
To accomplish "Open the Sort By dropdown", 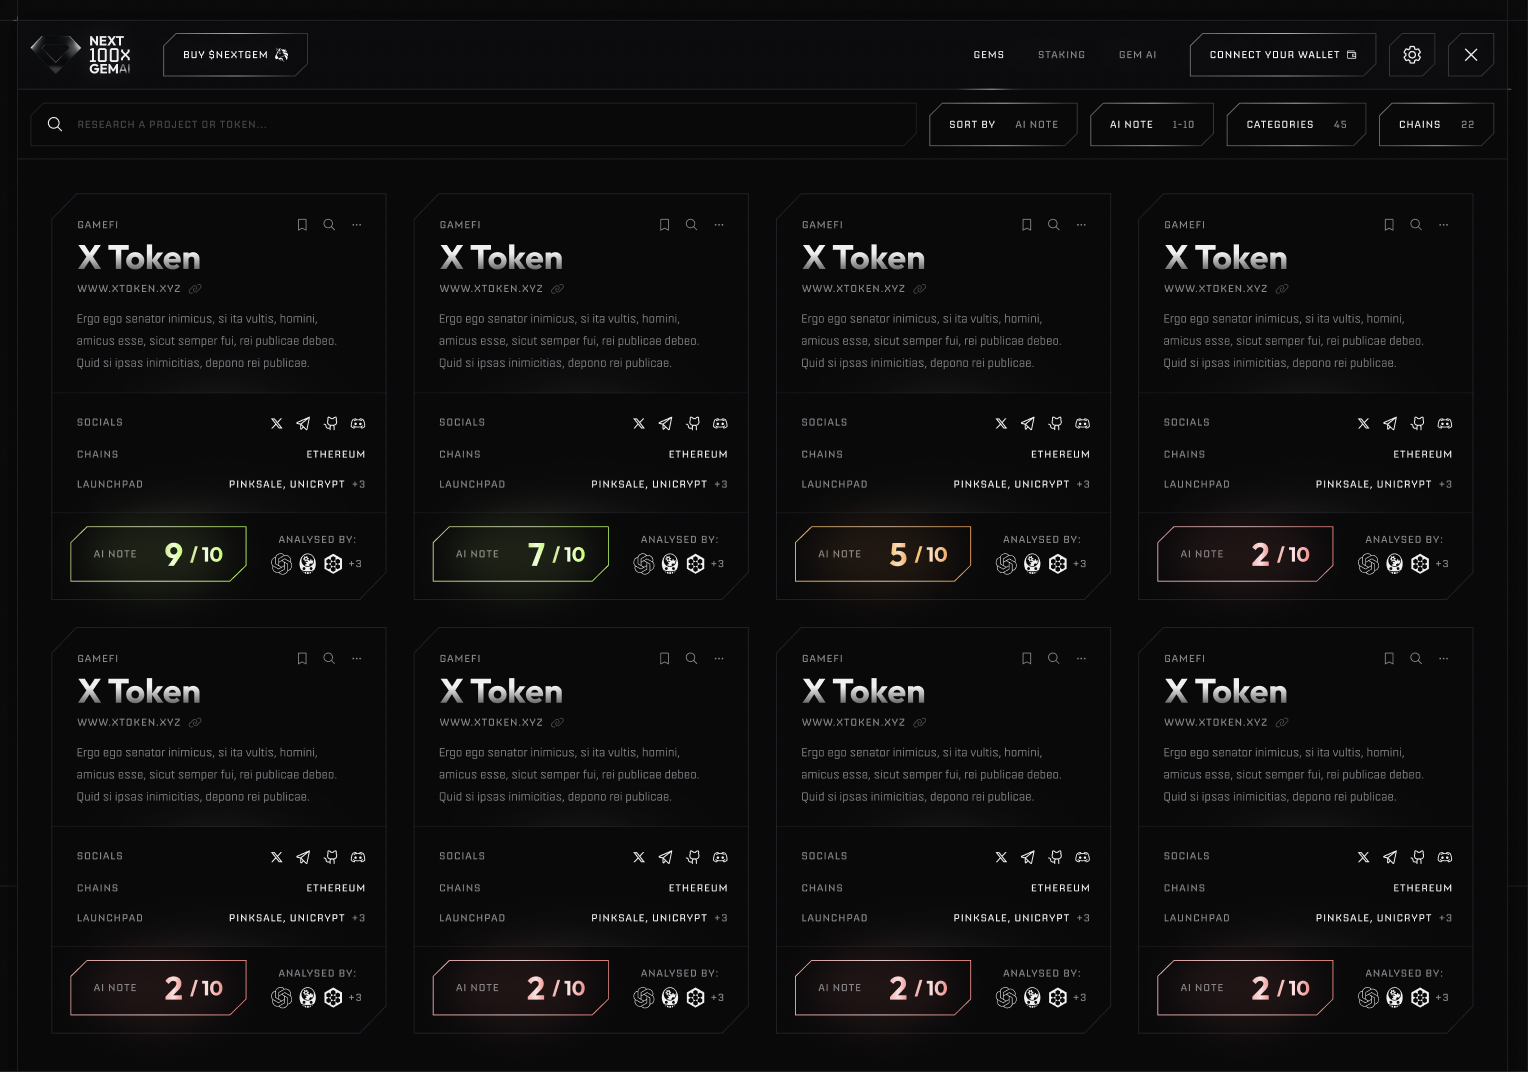I will pos(1003,125).
